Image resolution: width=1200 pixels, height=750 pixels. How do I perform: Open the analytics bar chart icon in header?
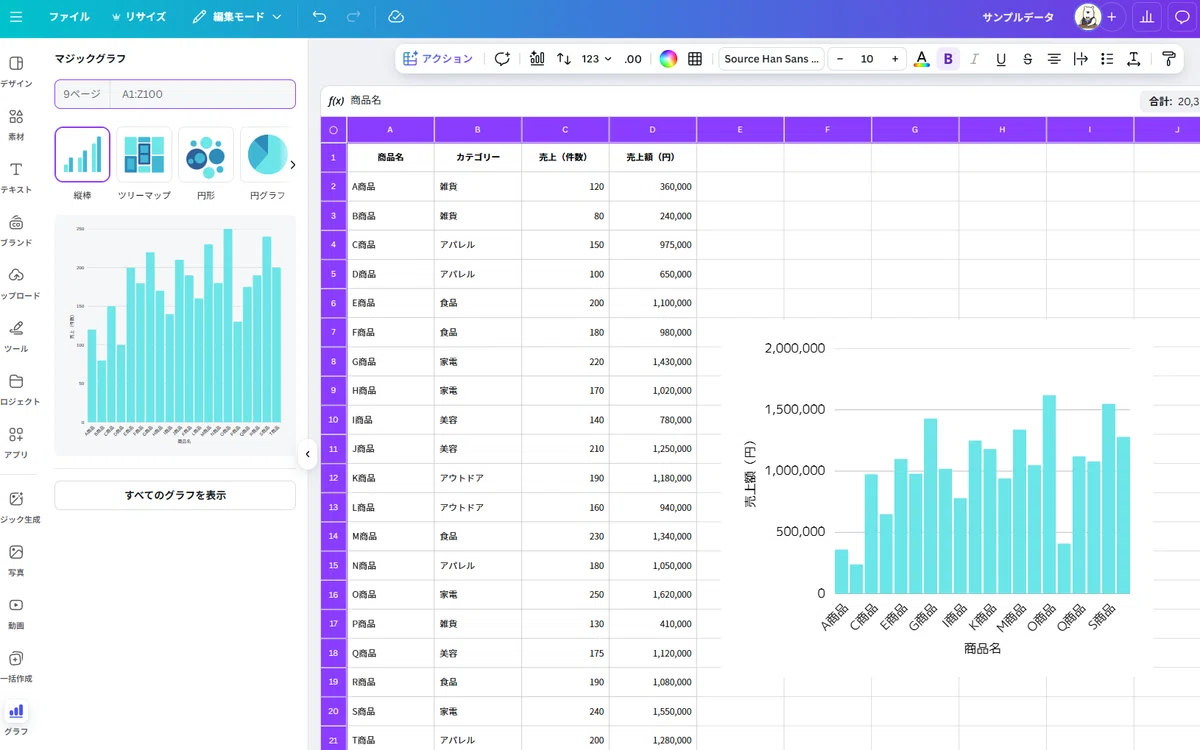pyautogui.click(x=1146, y=17)
